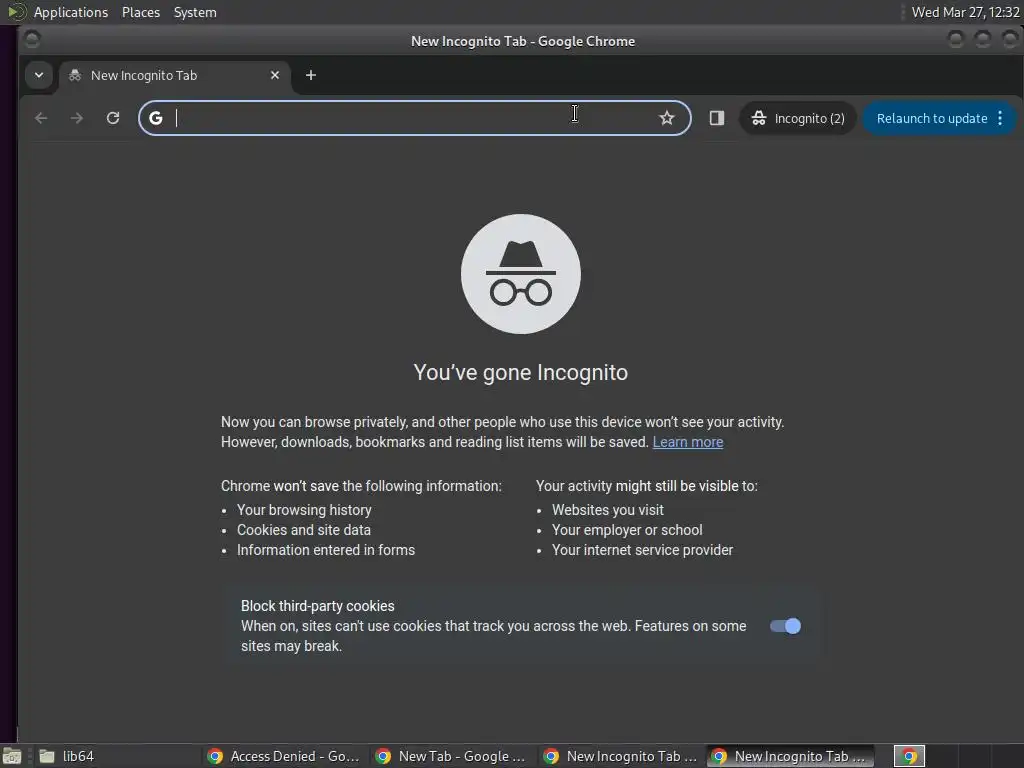
Task: Click the large incognito hat icon
Action: 520,274
